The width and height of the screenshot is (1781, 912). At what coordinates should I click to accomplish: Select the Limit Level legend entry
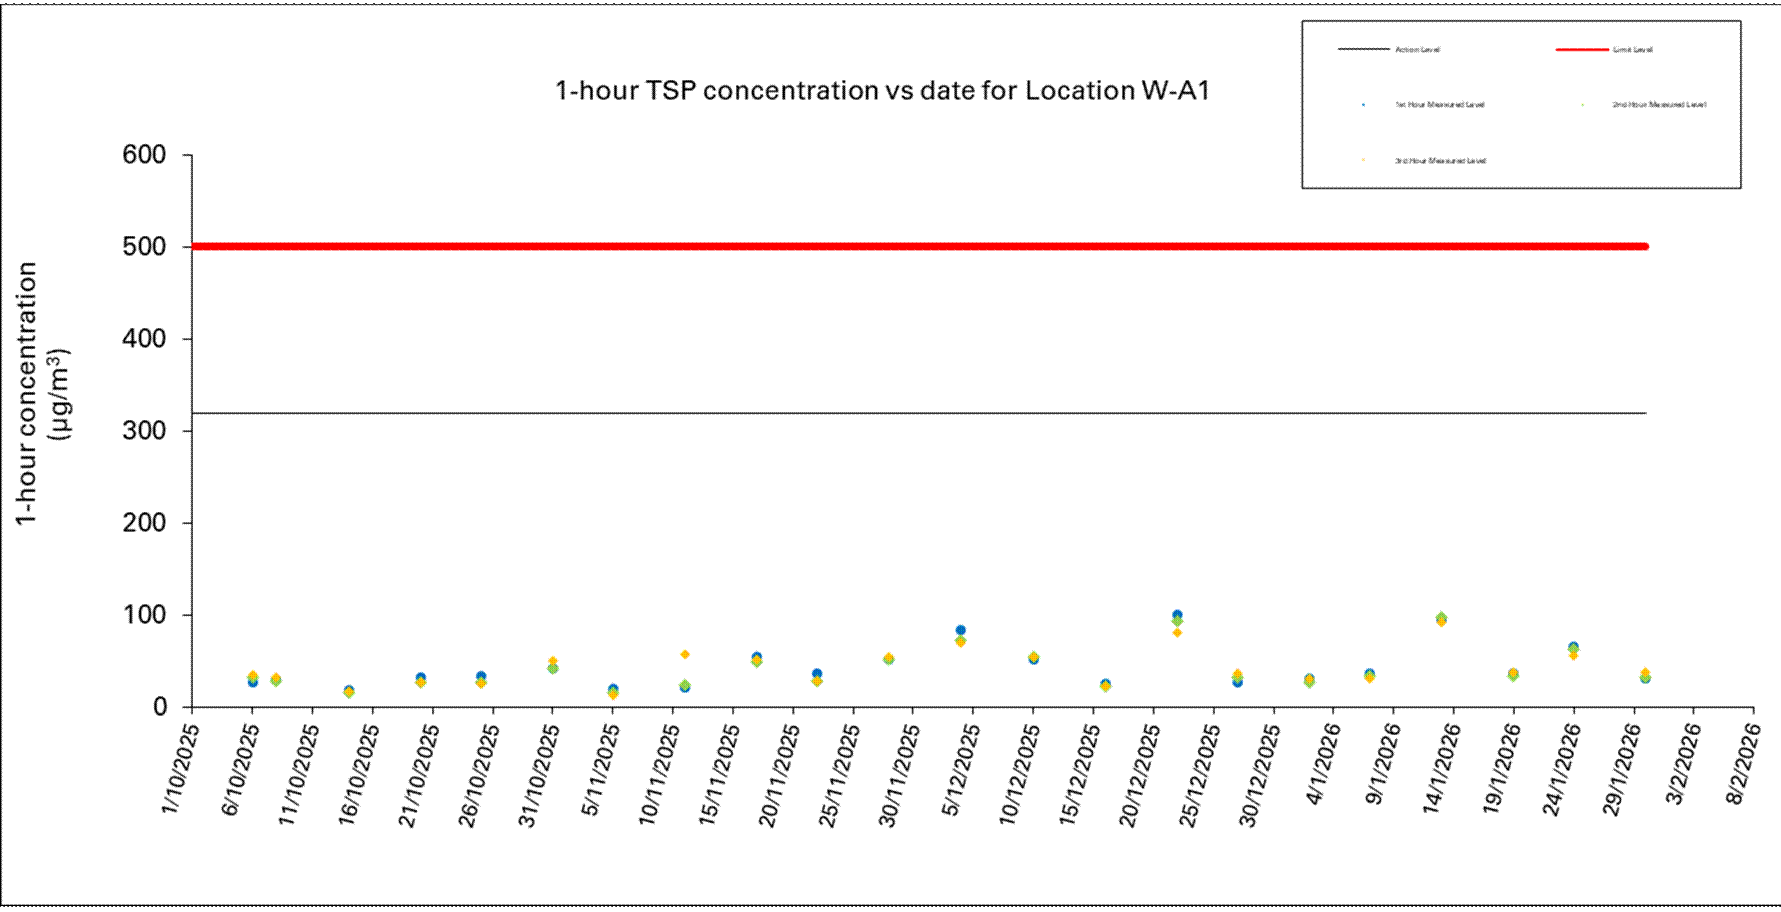[x=1632, y=49]
